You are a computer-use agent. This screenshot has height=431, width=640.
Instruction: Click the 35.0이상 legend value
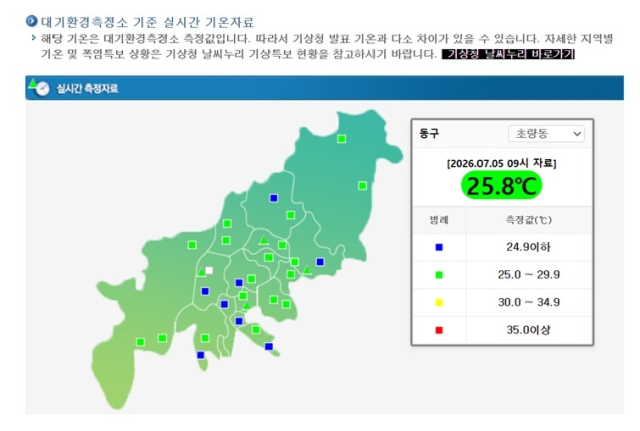529,330
